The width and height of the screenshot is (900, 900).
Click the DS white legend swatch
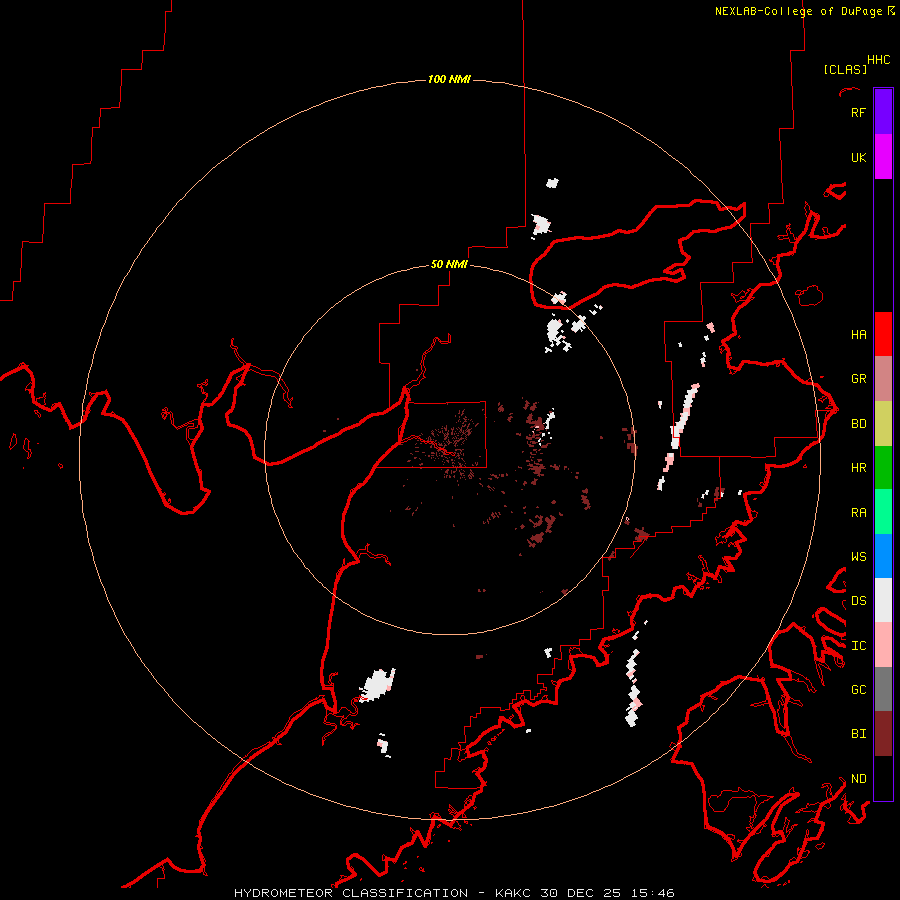(x=883, y=600)
